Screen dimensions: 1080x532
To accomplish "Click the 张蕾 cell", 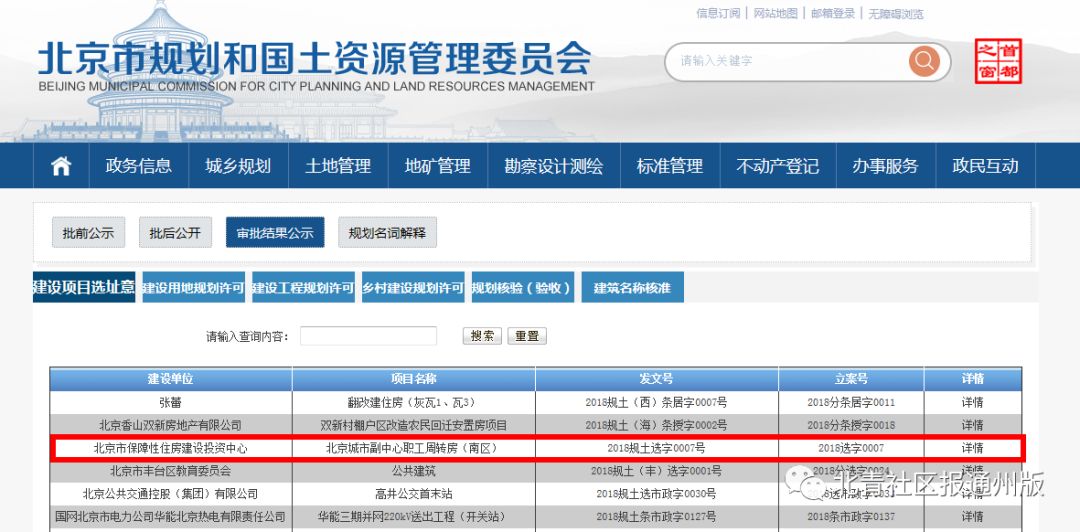I will [x=171, y=402].
